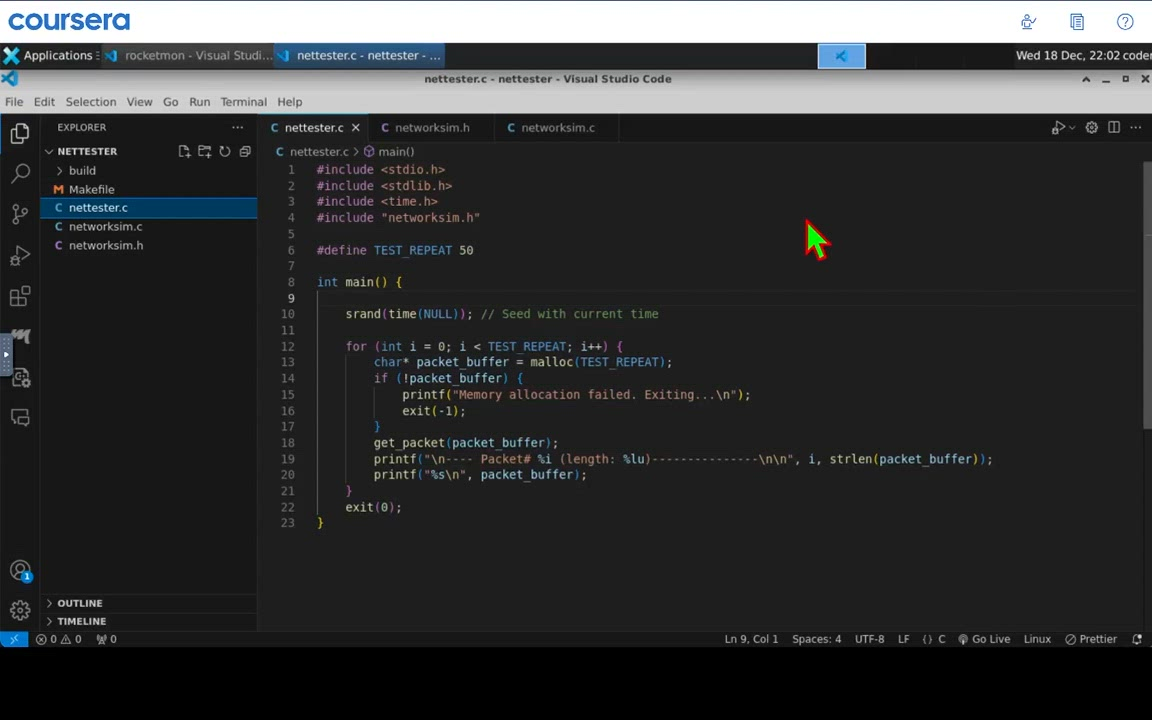Expand the OUTLINE section
The height and width of the screenshot is (720, 1152).
click(x=148, y=603)
